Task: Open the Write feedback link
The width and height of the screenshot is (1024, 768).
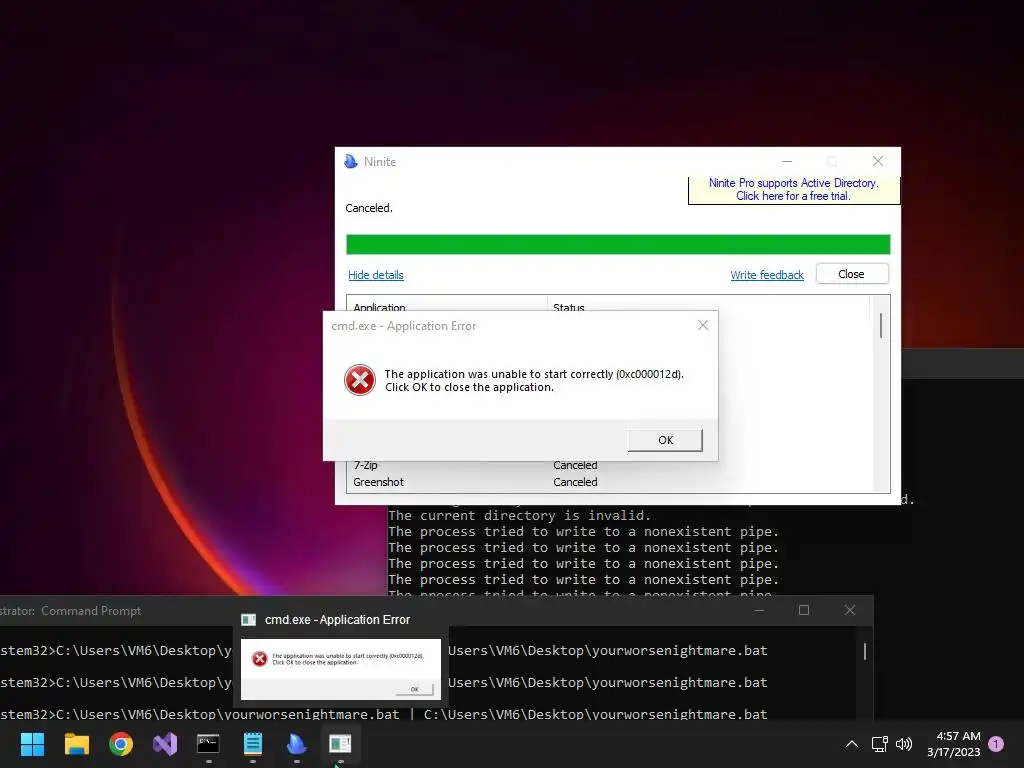Action: [767, 275]
